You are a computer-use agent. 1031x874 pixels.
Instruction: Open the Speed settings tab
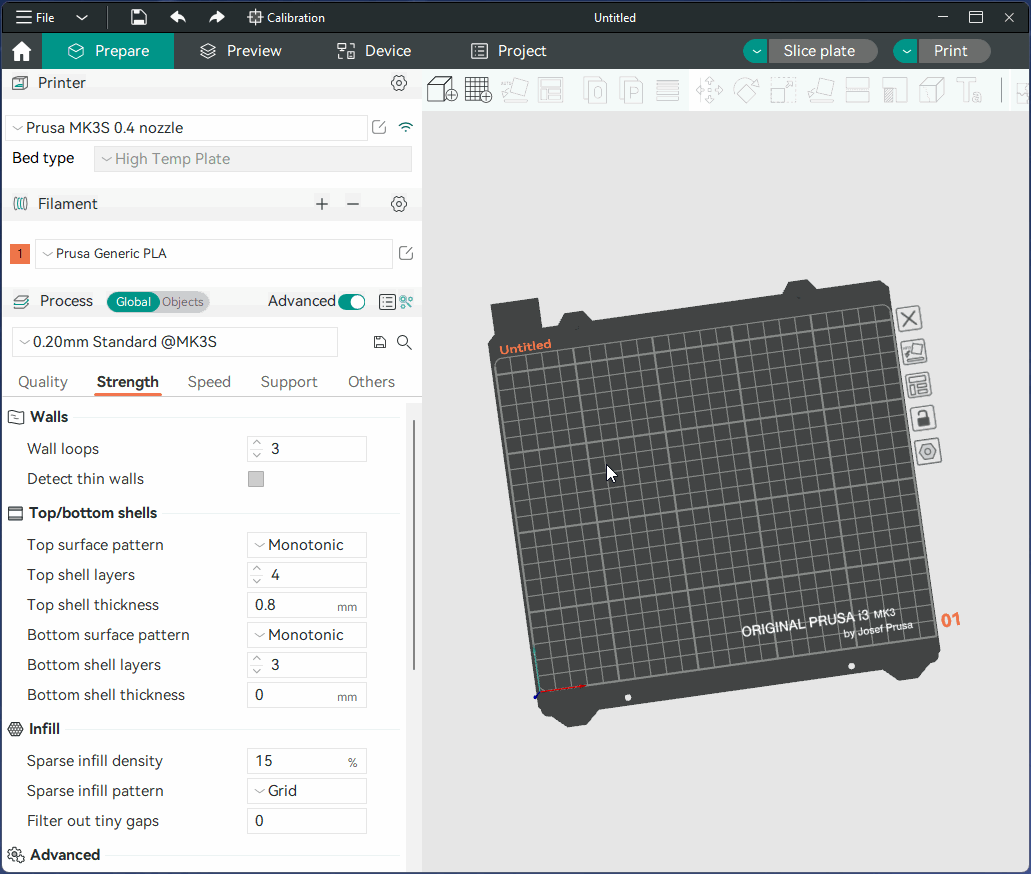tap(209, 381)
